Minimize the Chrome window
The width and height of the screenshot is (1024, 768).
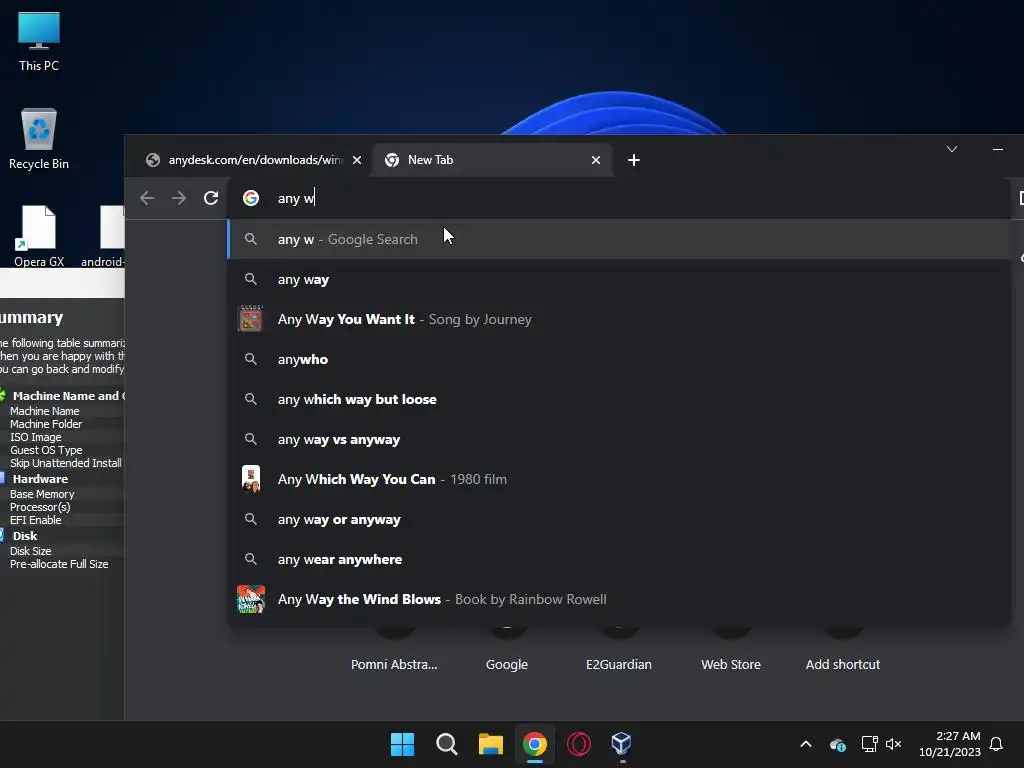[998, 150]
